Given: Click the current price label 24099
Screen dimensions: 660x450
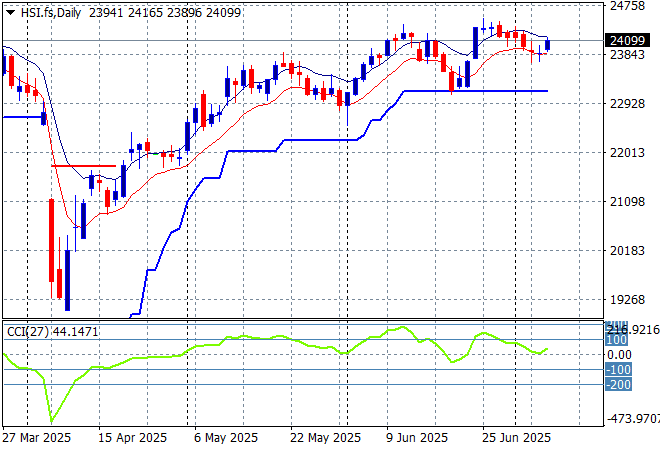Looking at the screenshot, I should tap(627, 40).
